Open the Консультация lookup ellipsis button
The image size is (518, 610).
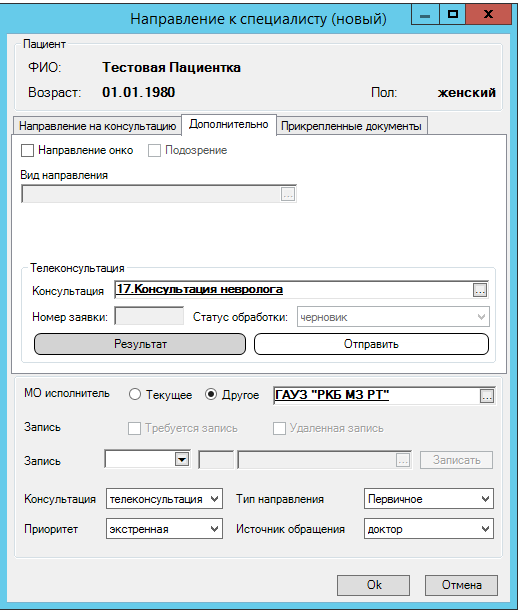[x=480, y=290]
